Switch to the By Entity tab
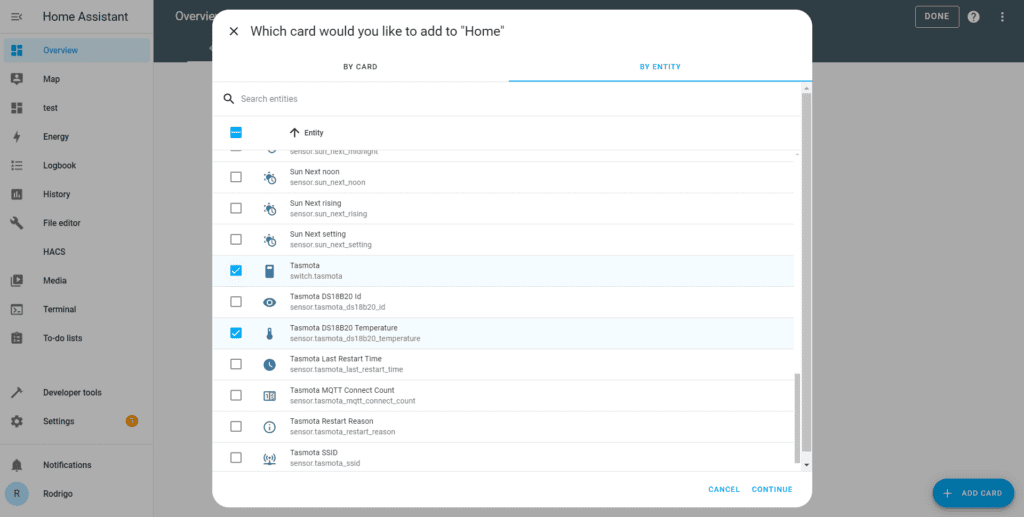1024x517 pixels. pos(660,67)
